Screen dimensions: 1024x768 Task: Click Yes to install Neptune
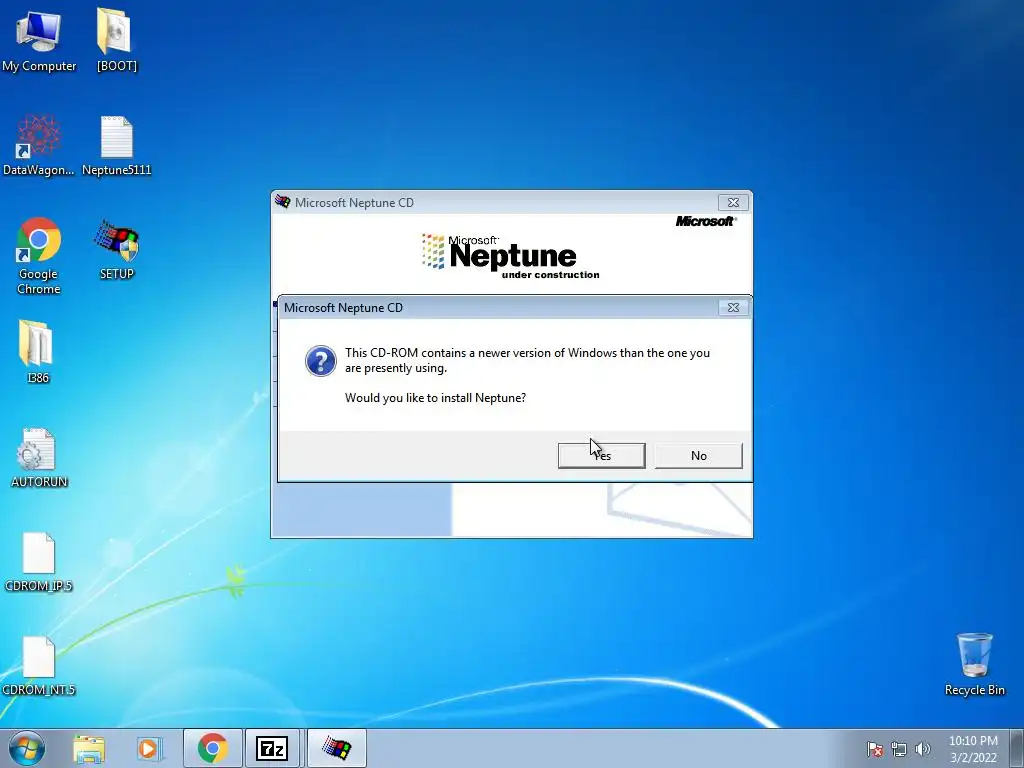coord(601,455)
